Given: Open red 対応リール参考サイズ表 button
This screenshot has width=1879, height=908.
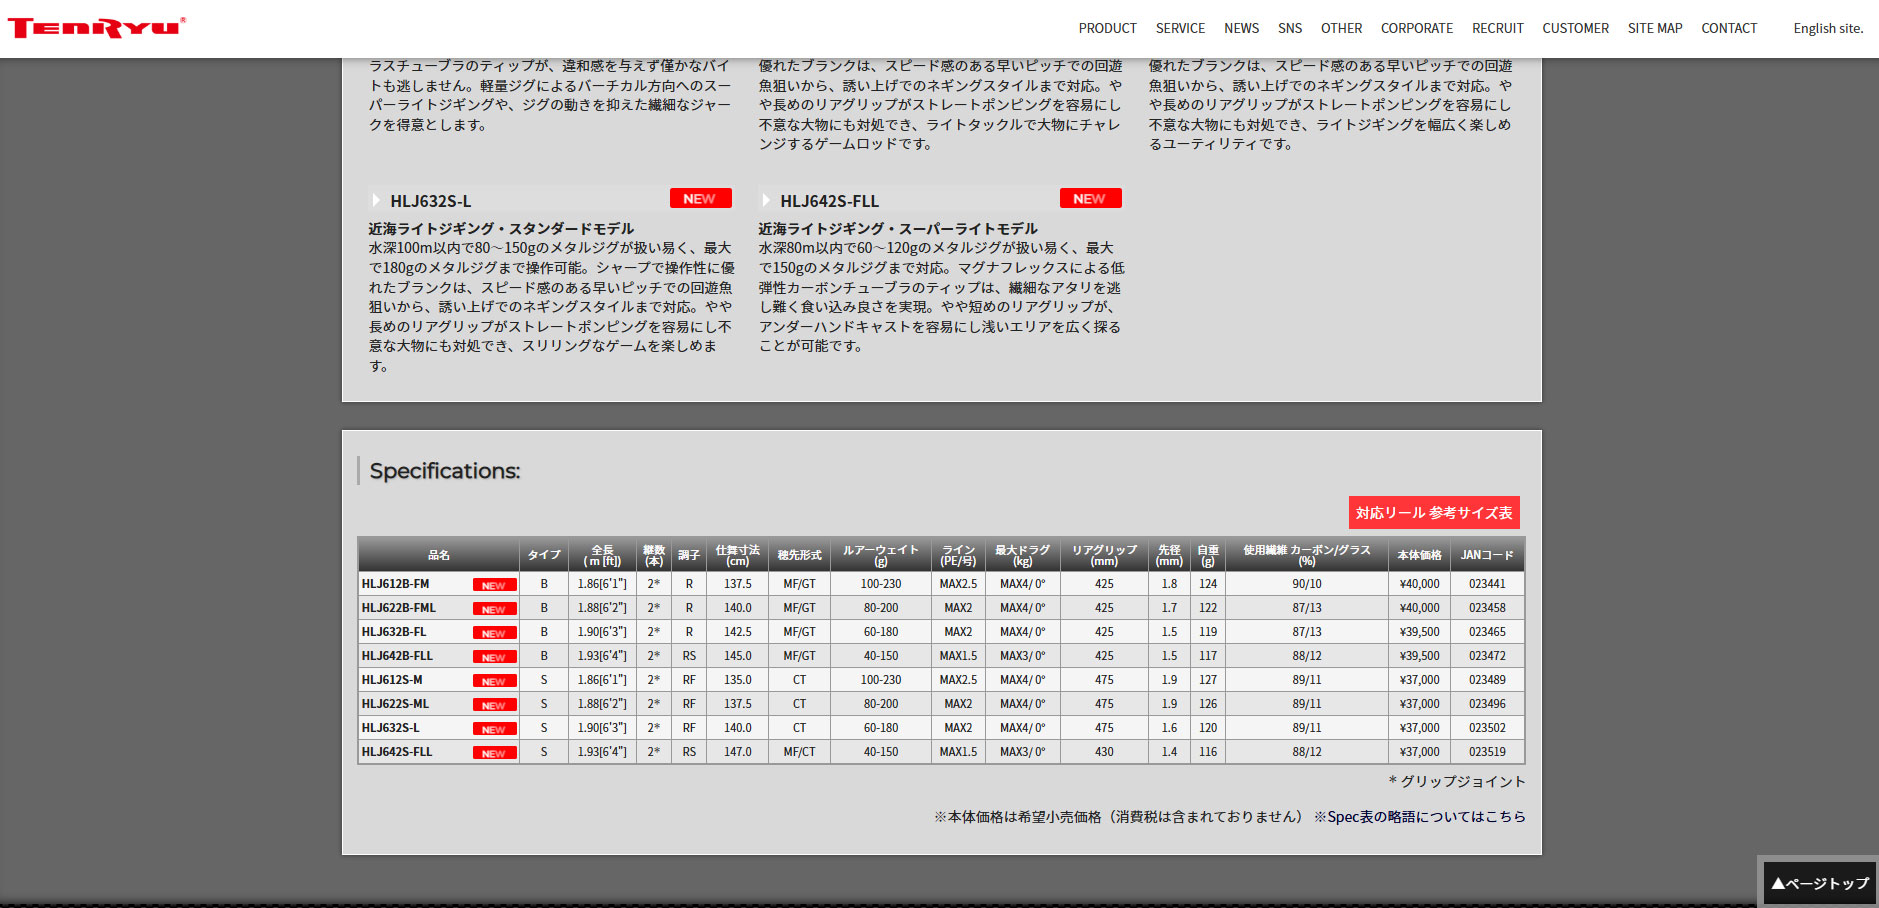Looking at the screenshot, I should tap(1434, 512).
